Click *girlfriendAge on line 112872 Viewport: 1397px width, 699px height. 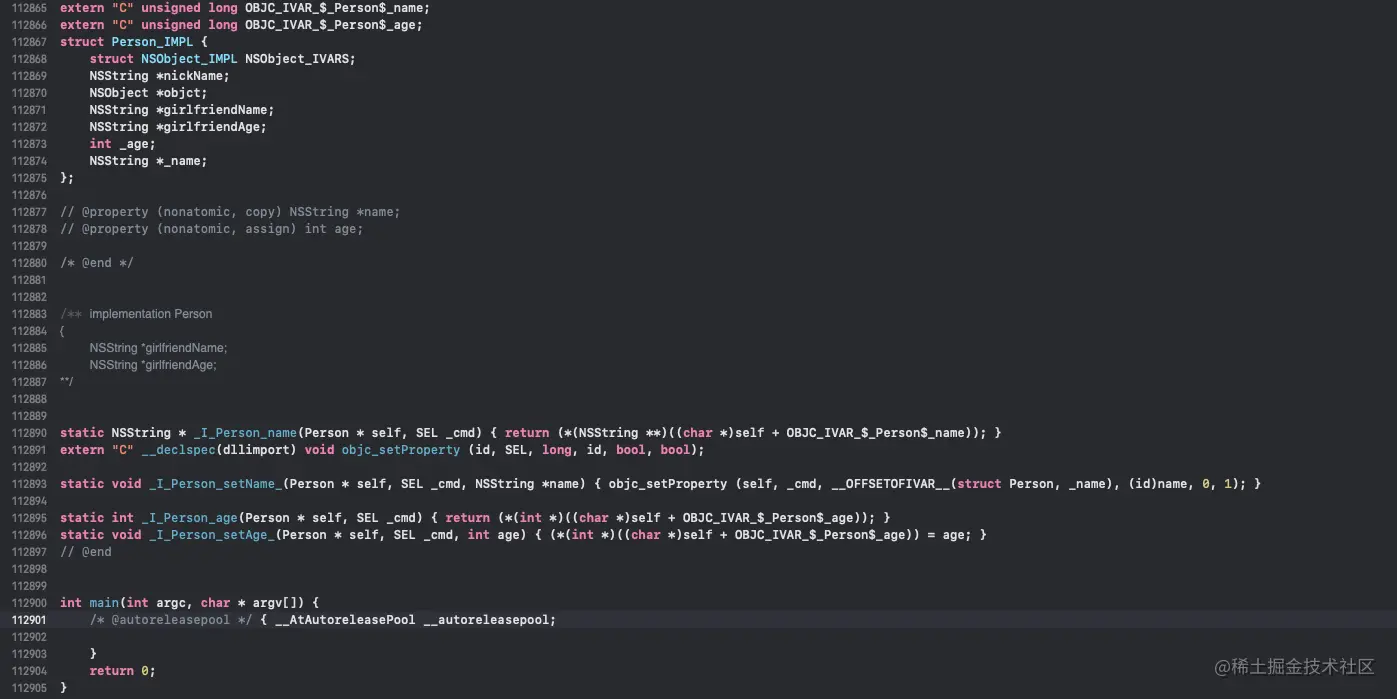point(207,127)
